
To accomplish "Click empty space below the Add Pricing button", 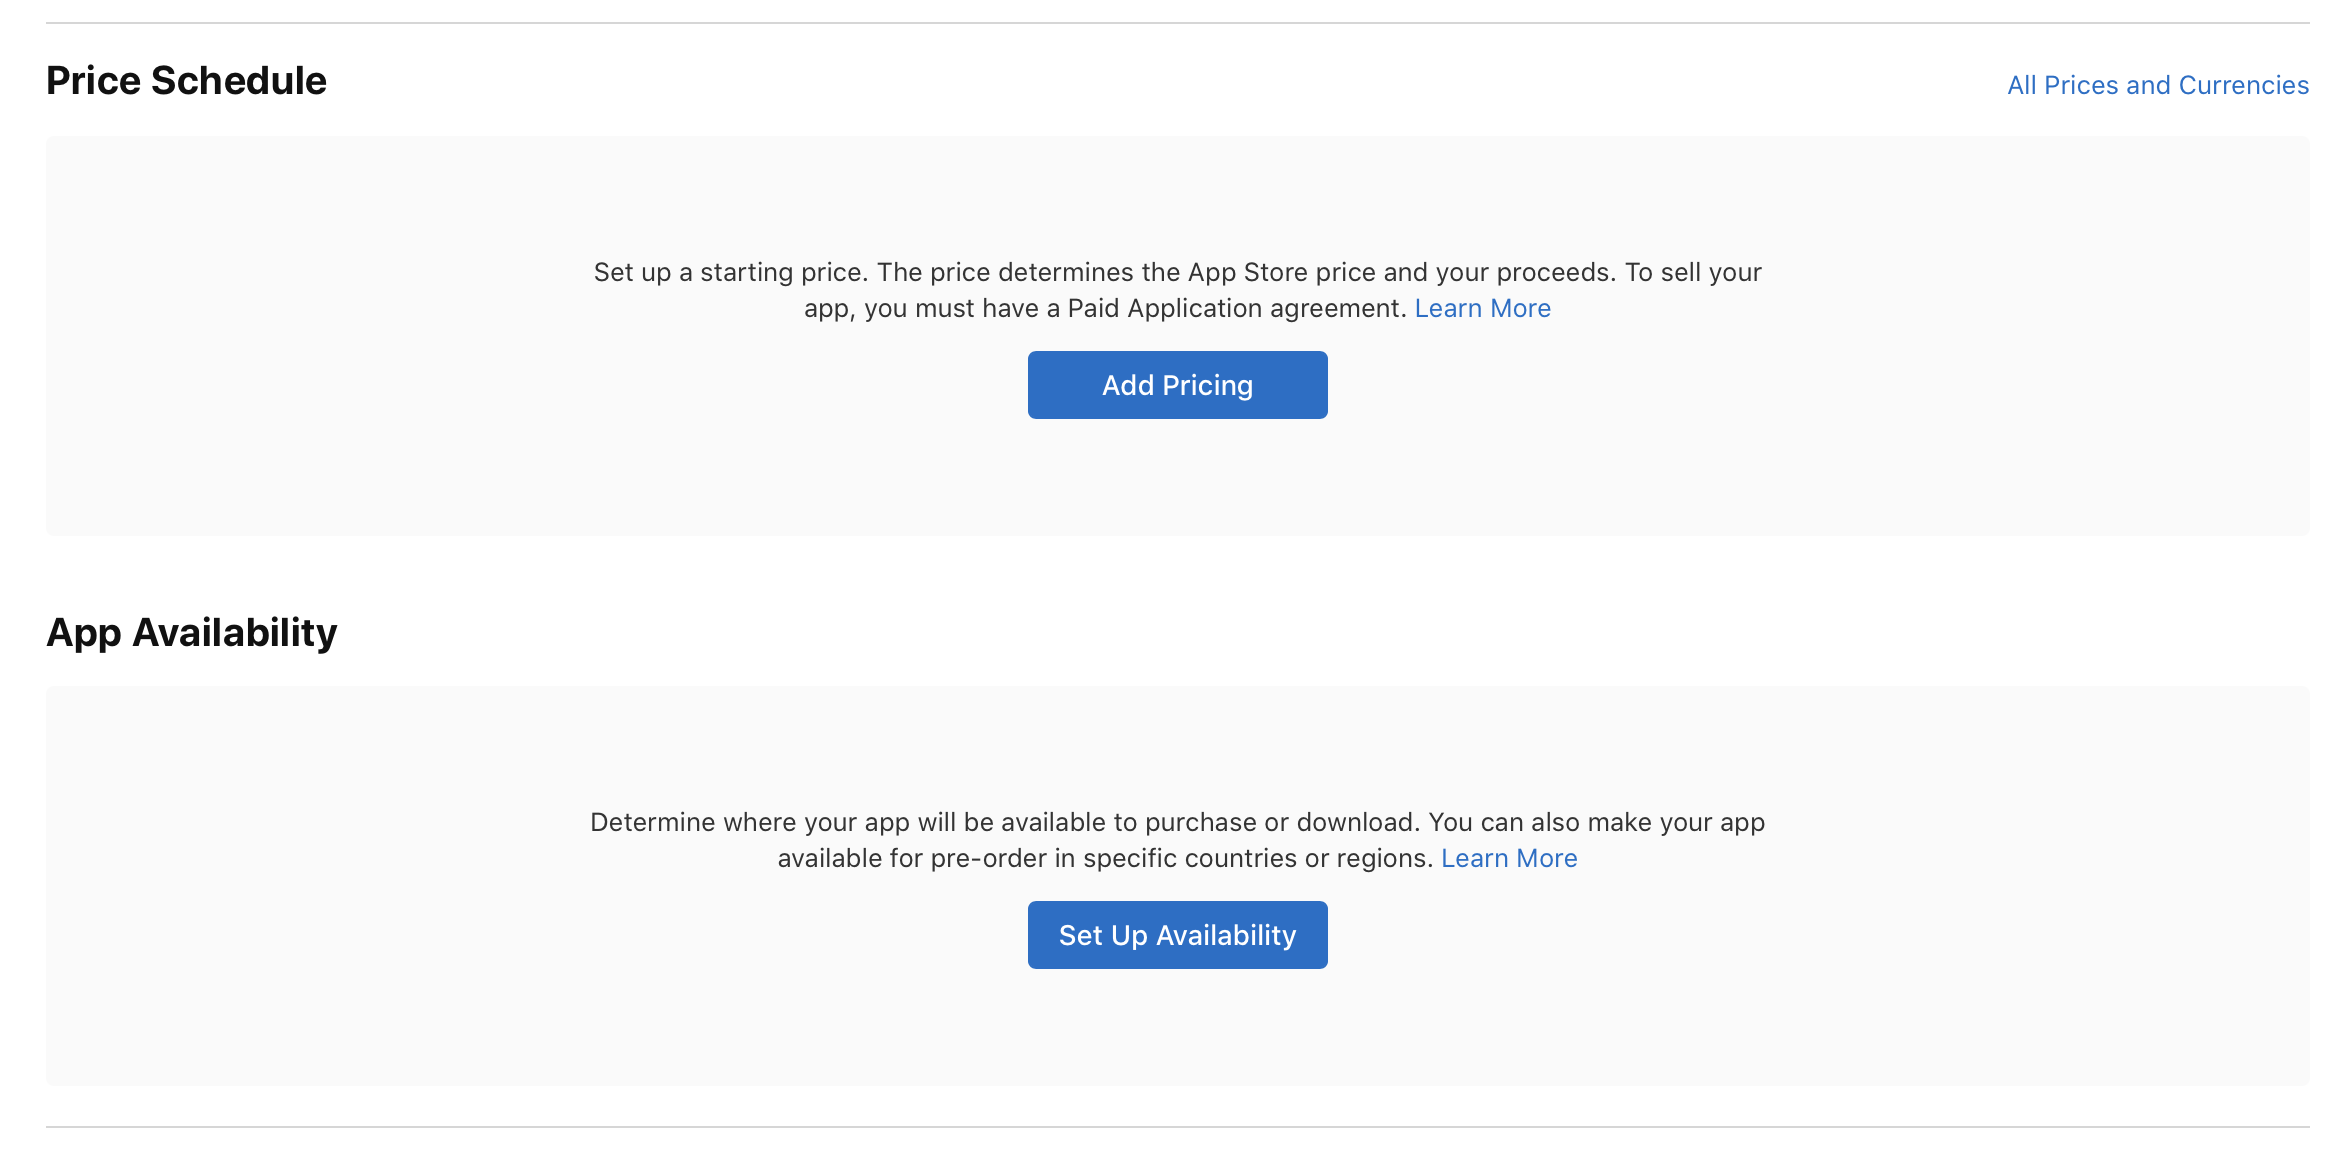I will [1177, 480].
